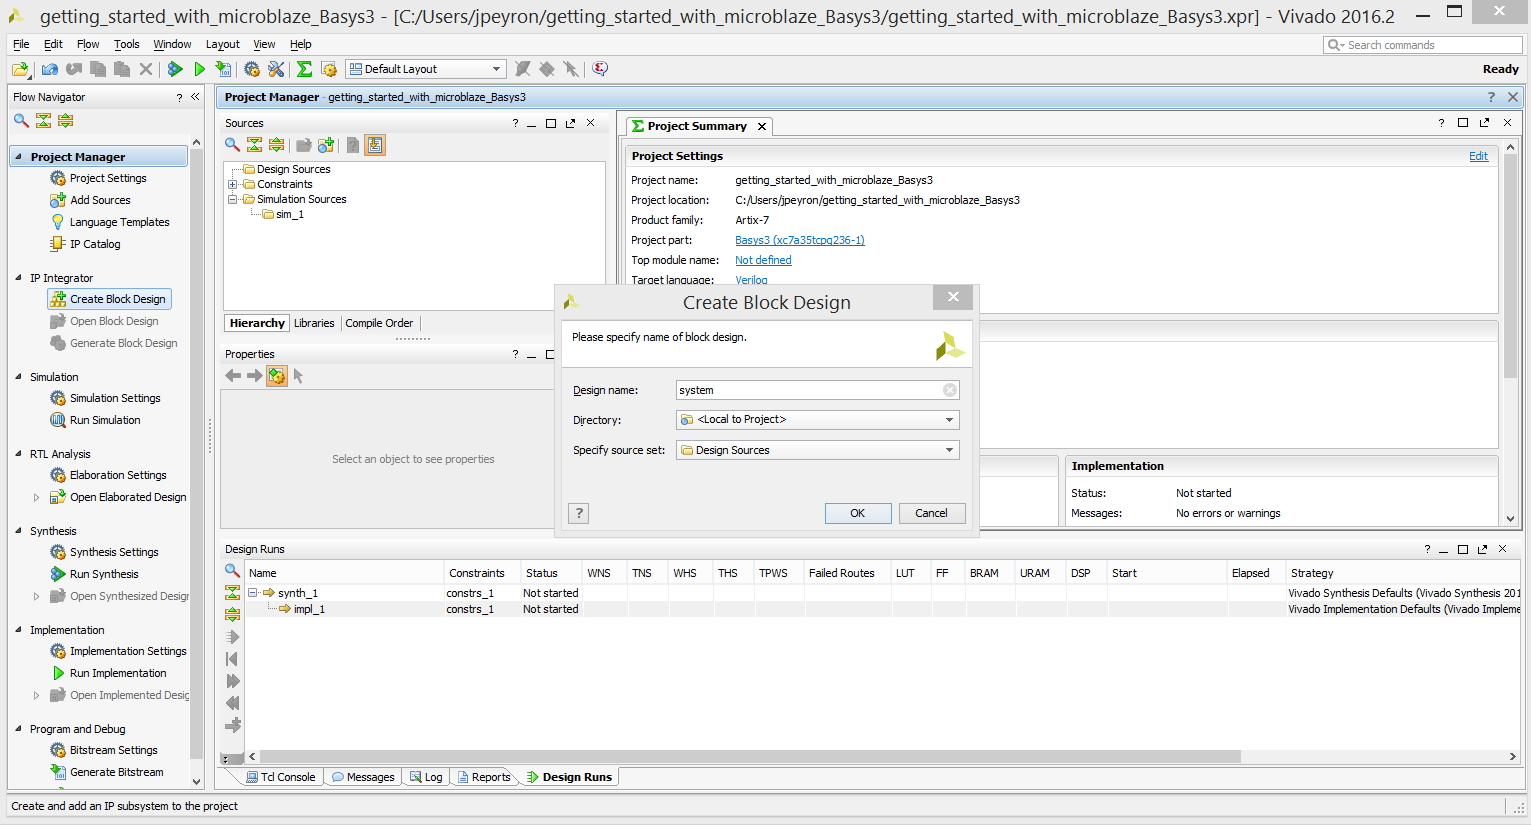The height and width of the screenshot is (825, 1531).
Task: Click Collapse All icon in Sources panel
Action: click(x=255, y=145)
